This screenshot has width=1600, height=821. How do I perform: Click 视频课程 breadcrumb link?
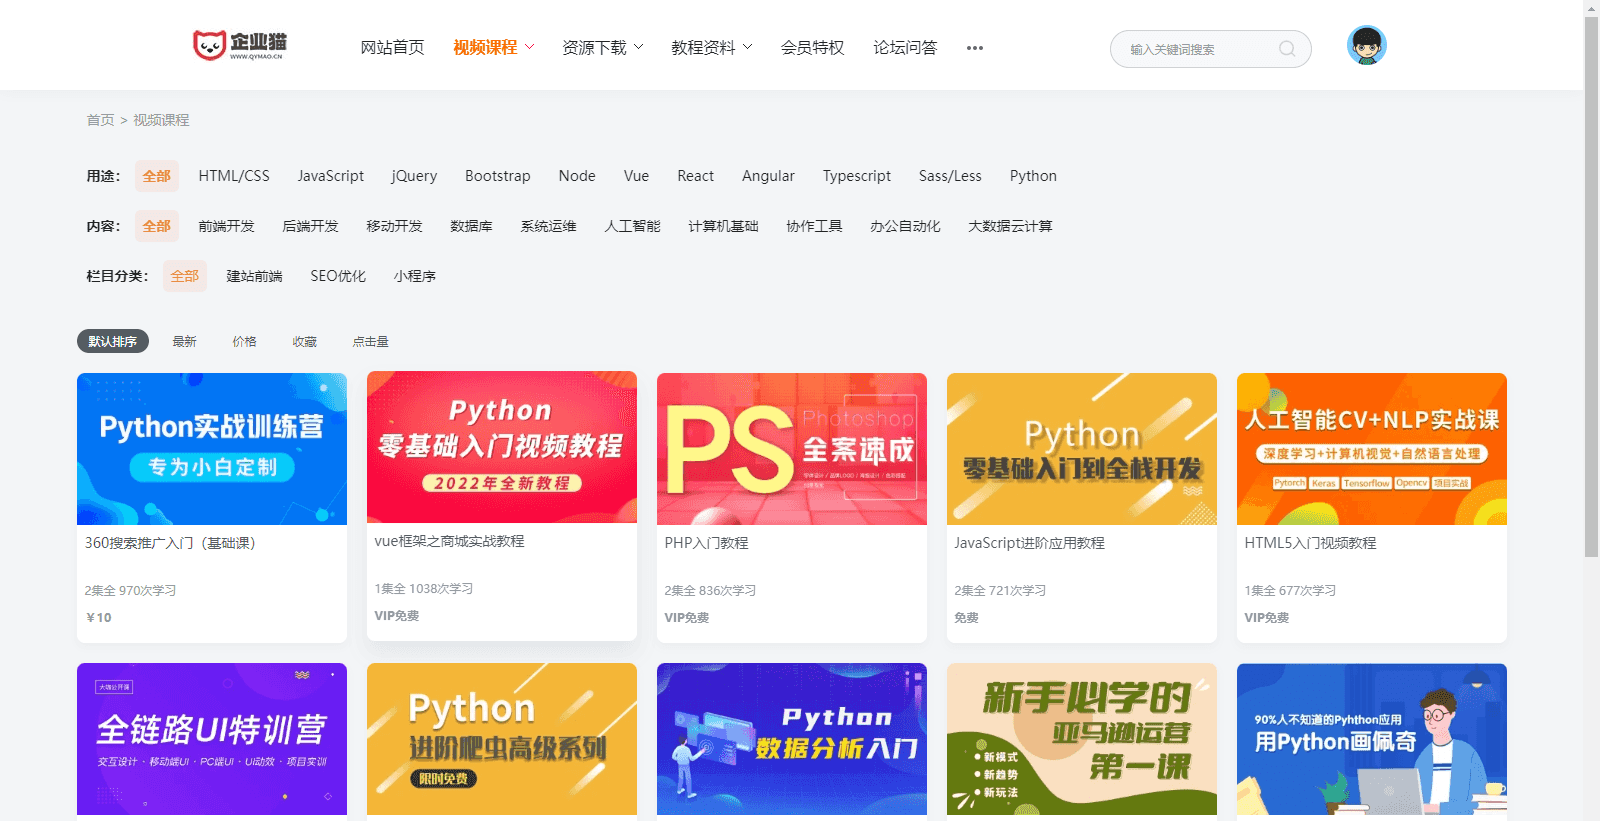pos(161,120)
